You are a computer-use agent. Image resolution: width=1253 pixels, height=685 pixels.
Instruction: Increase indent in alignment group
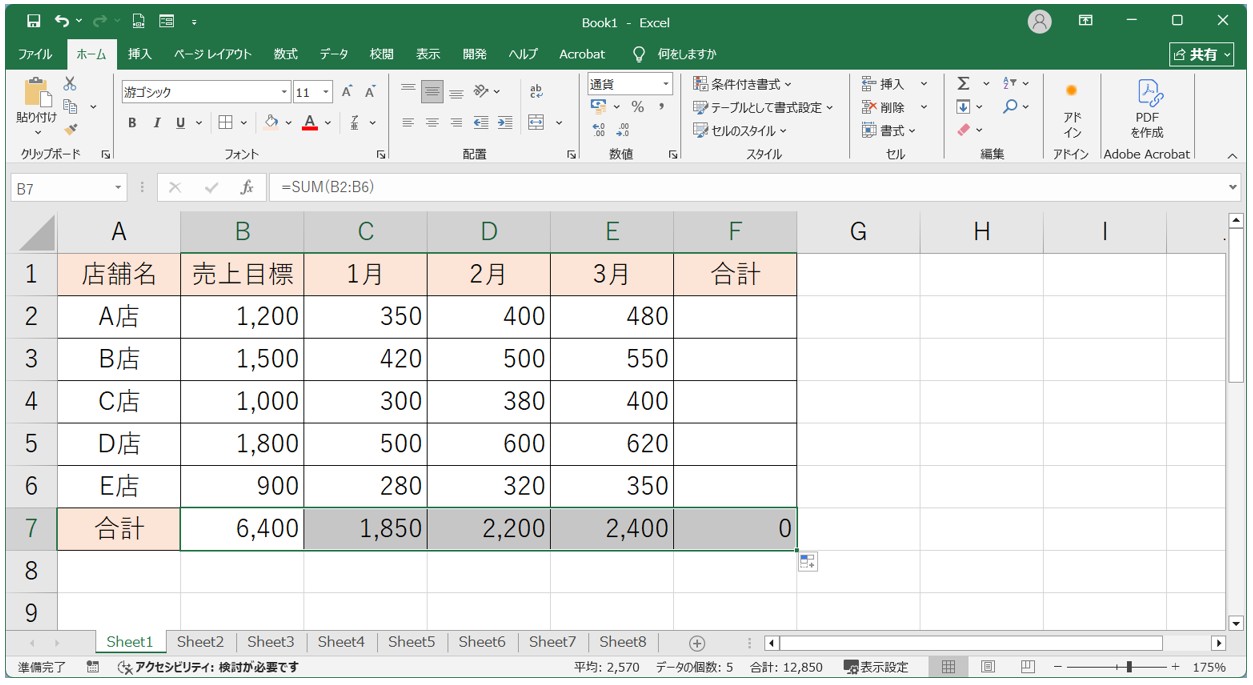[505, 122]
